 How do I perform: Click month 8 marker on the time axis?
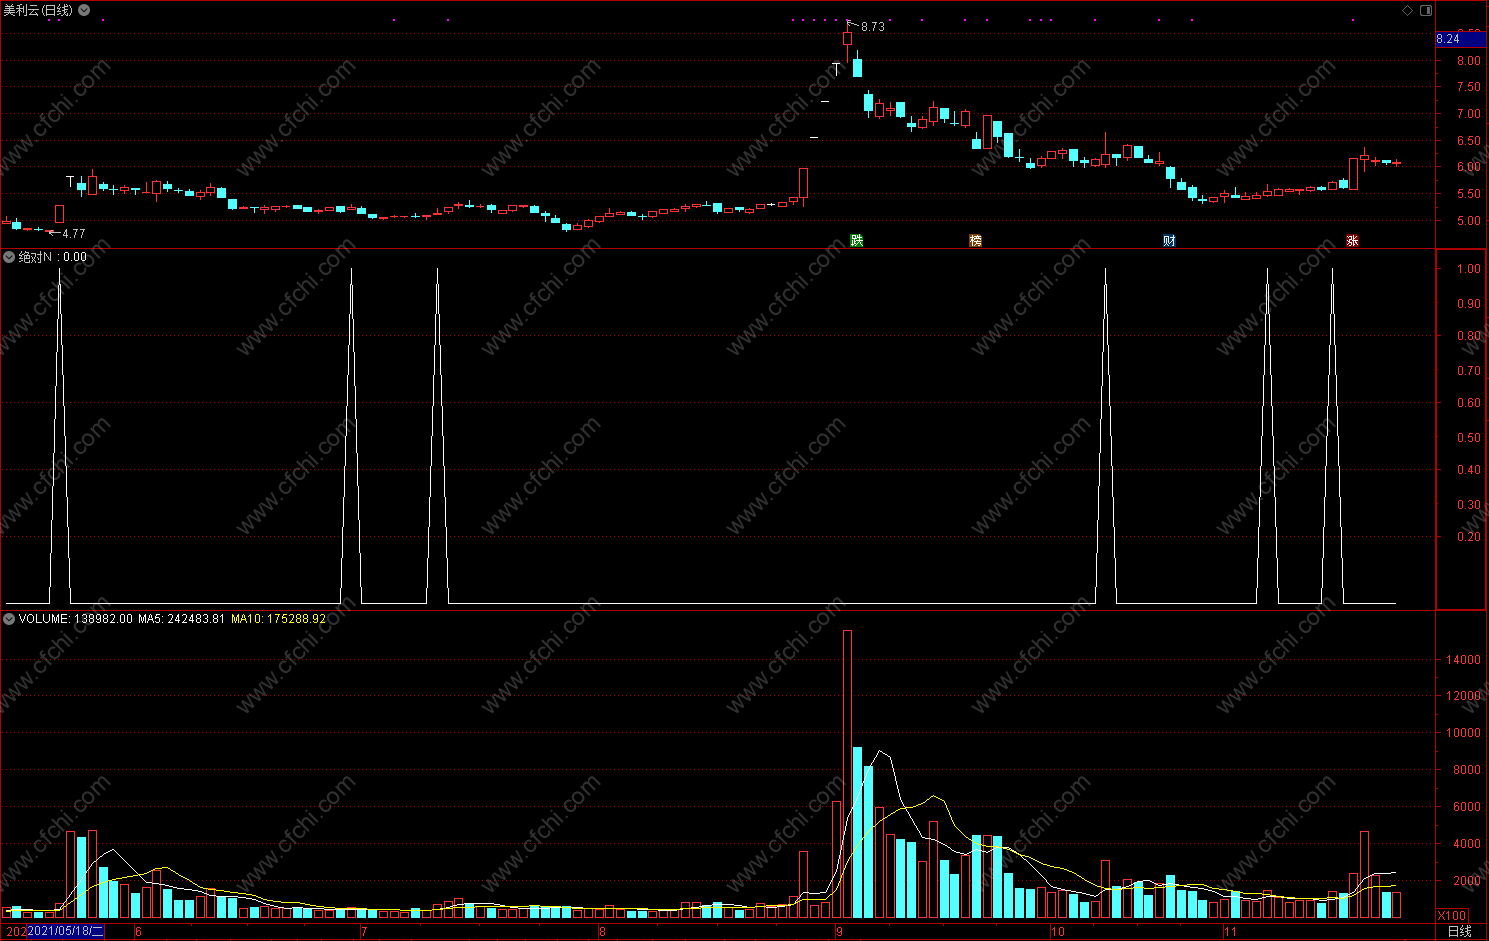click(x=602, y=932)
